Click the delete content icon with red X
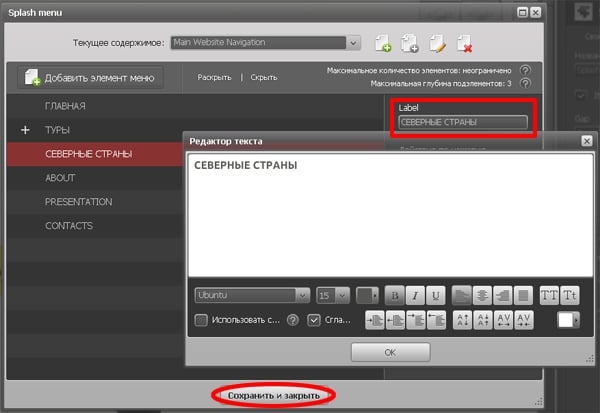 [x=464, y=43]
